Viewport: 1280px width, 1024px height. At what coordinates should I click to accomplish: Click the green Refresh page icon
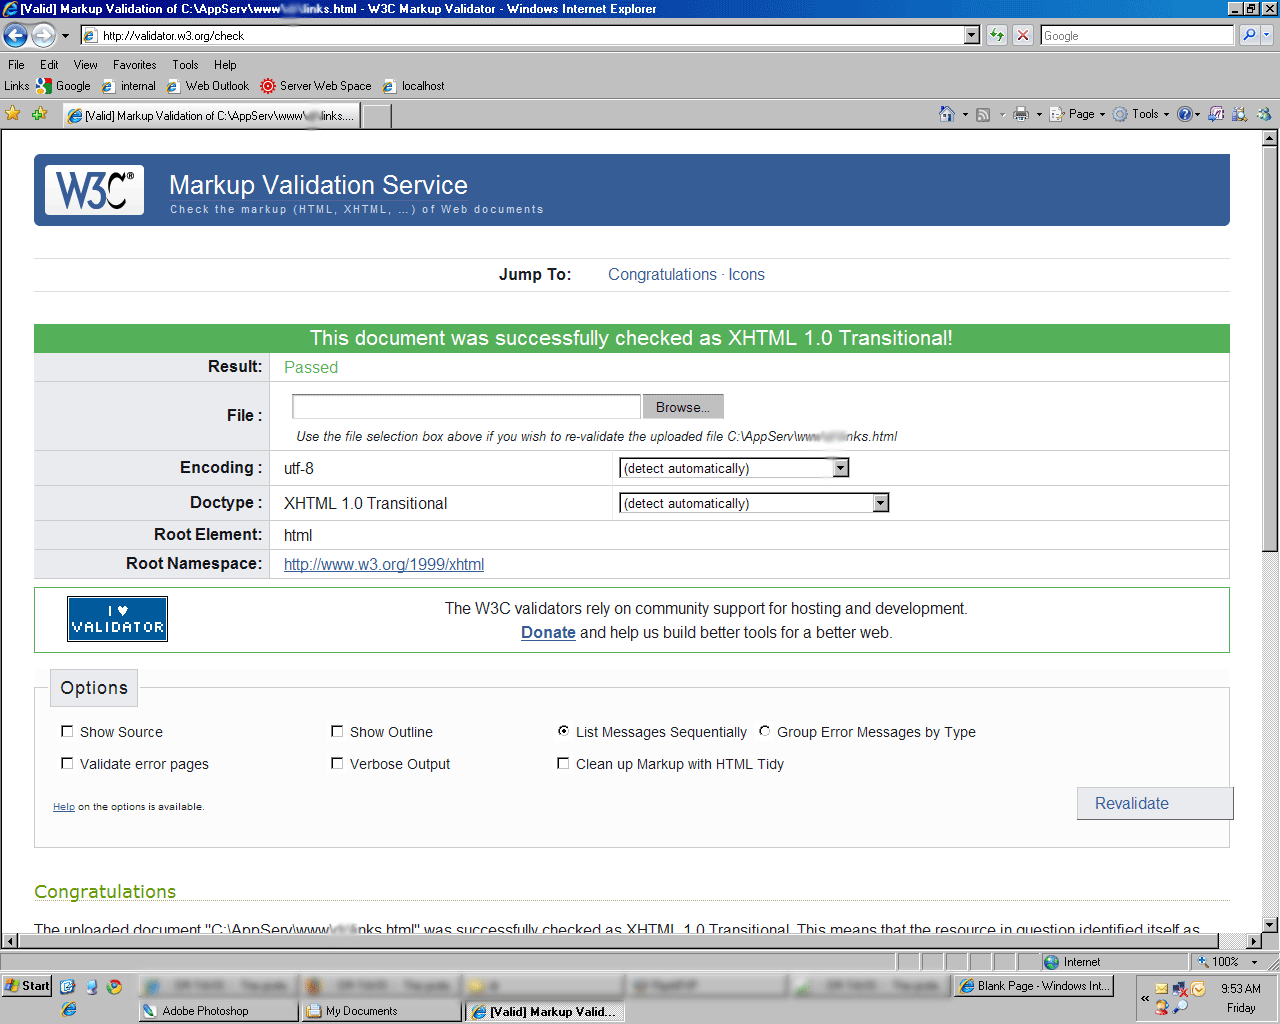[997, 36]
